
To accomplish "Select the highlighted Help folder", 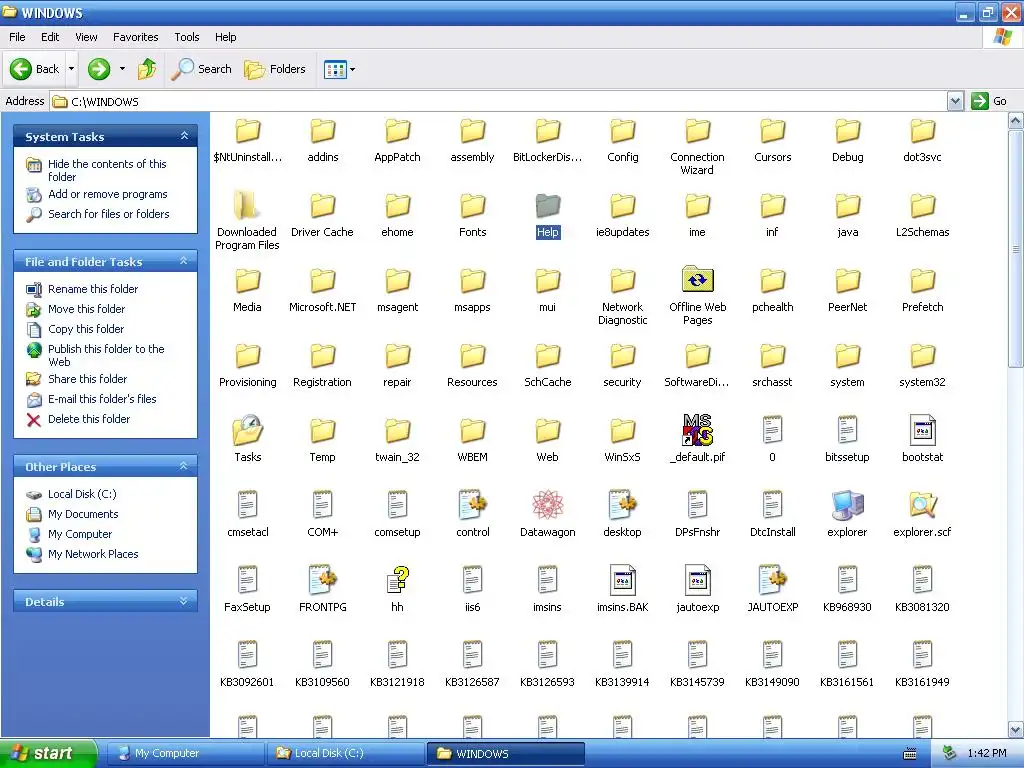I will coord(547,206).
